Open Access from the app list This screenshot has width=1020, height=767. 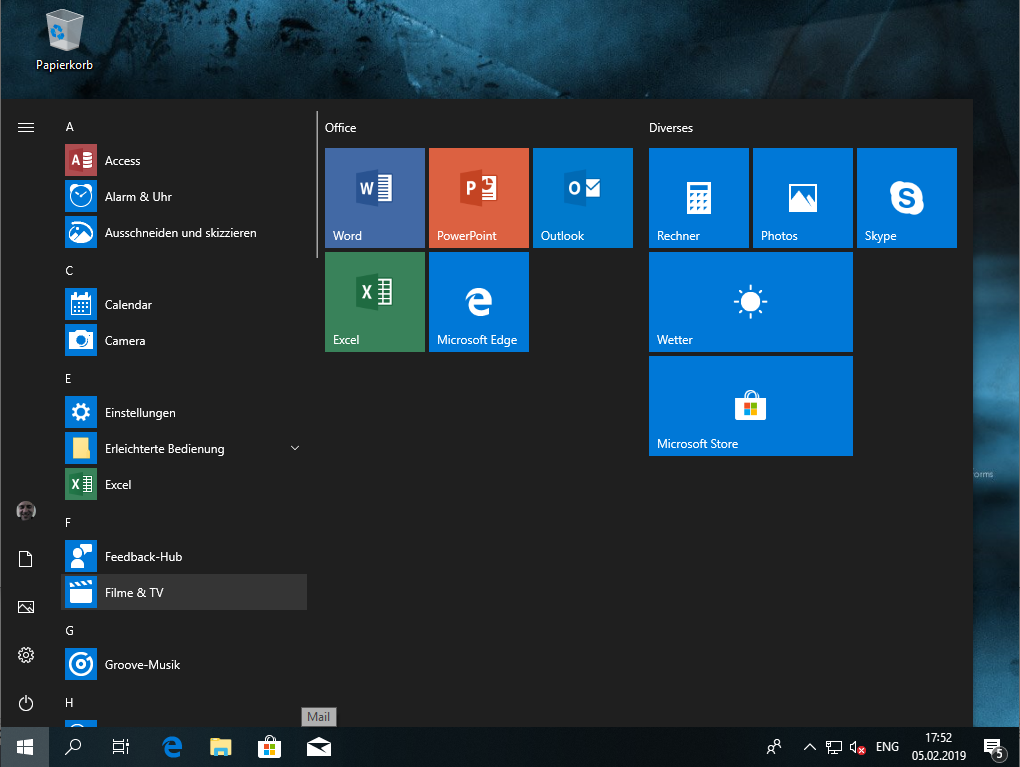(x=184, y=161)
